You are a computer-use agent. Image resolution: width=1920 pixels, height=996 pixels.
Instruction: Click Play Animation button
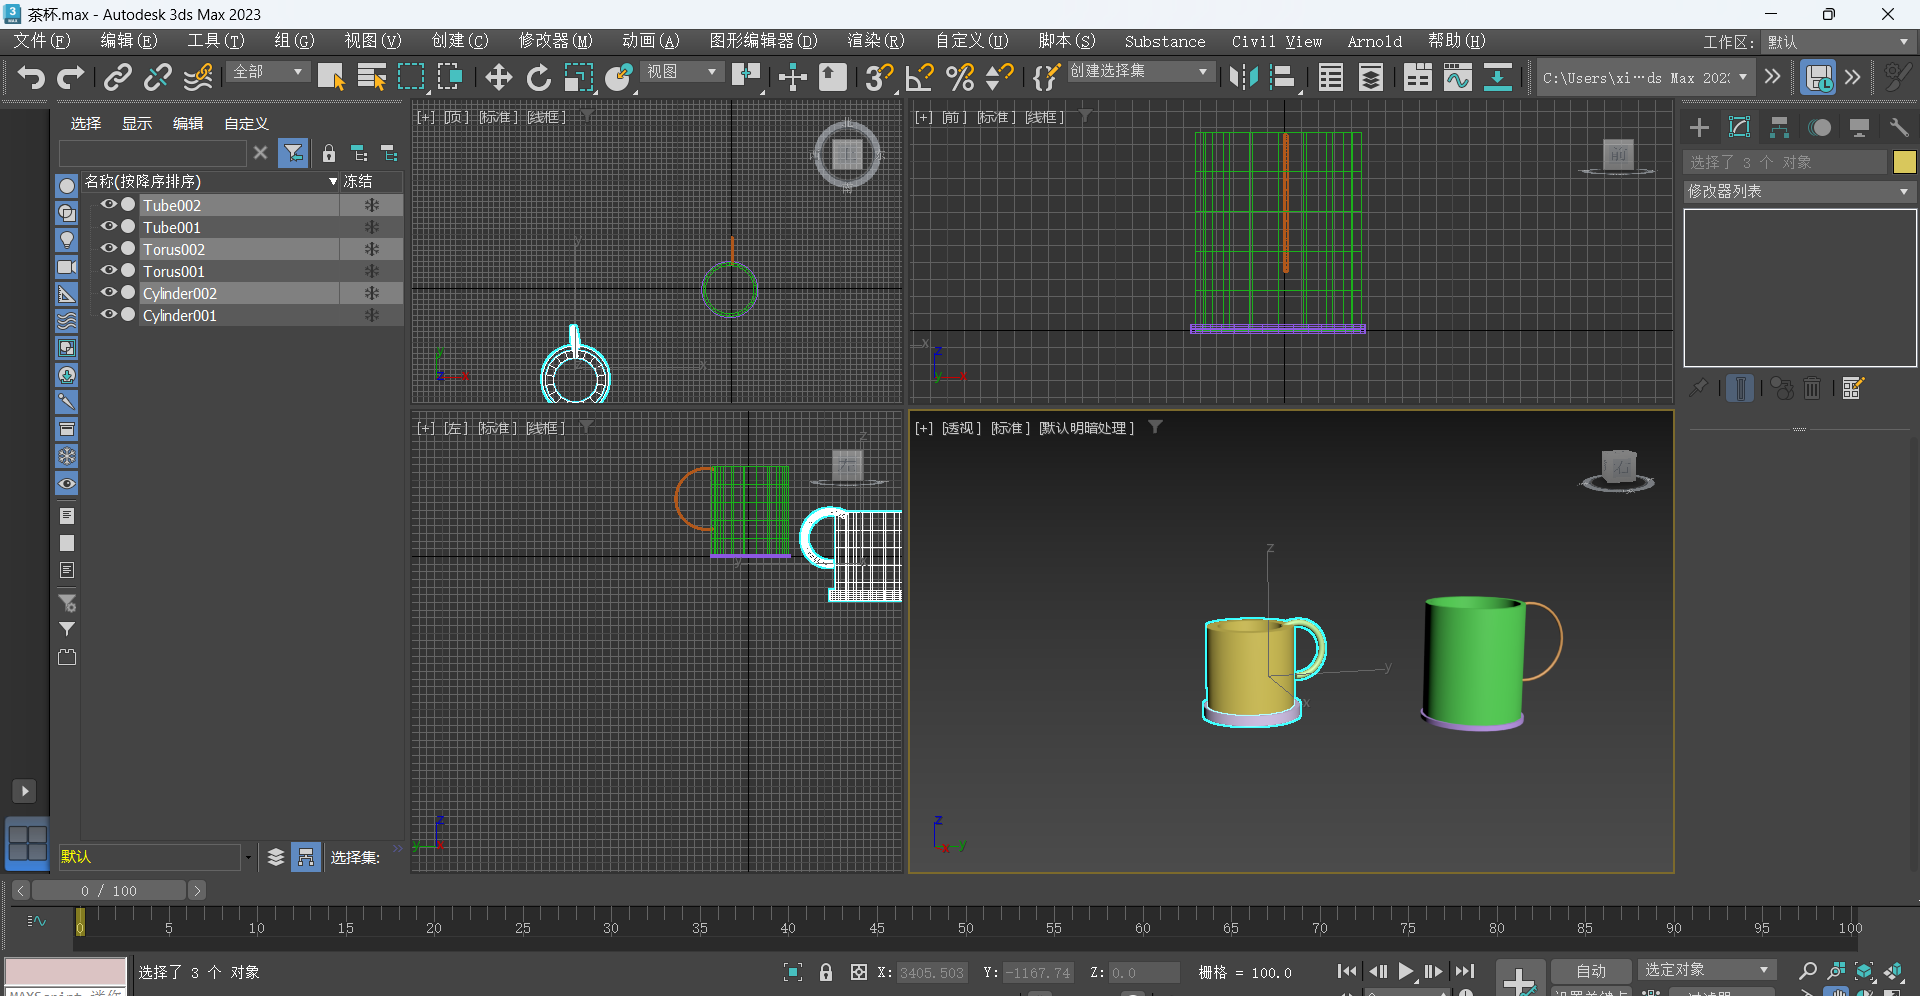point(1406,971)
